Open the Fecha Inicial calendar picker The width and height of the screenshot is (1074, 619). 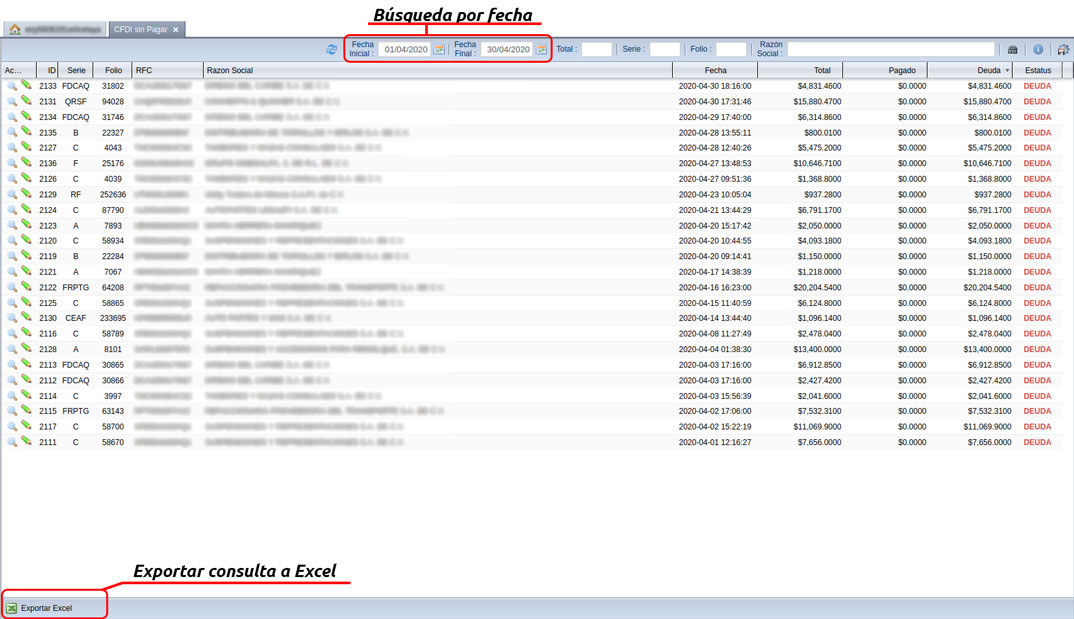click(x=439, y=49)
